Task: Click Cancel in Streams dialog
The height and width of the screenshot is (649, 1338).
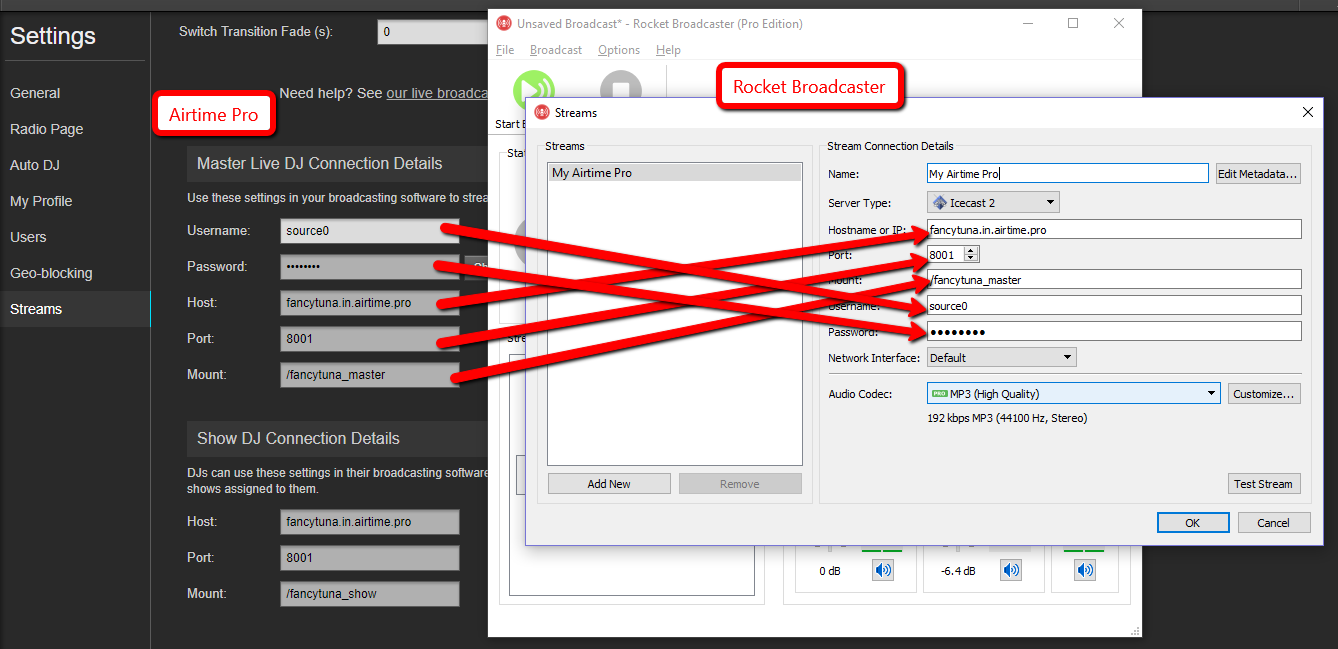Action: click(1273, 523)
